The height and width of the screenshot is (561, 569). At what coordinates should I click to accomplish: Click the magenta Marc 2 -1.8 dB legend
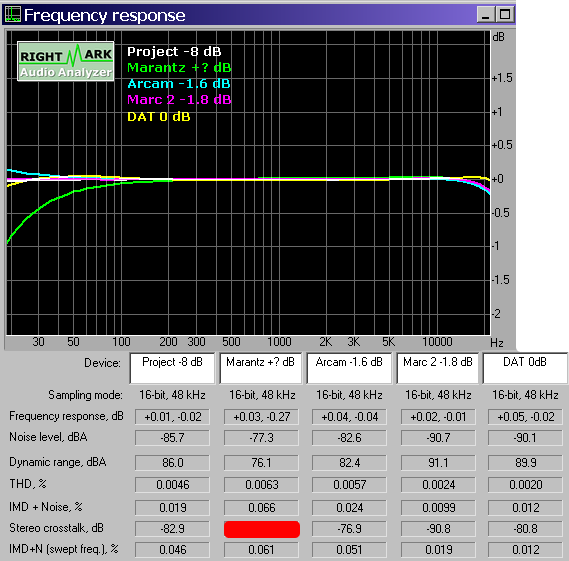tap(179, 100)
